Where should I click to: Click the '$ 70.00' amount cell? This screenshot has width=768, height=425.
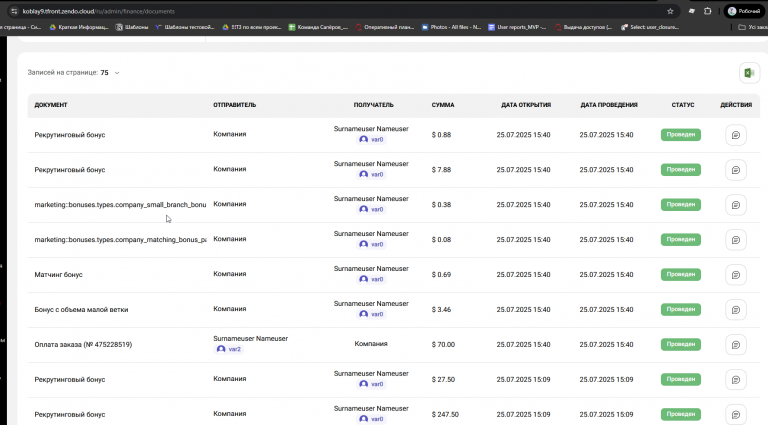[x=443, y=345]
